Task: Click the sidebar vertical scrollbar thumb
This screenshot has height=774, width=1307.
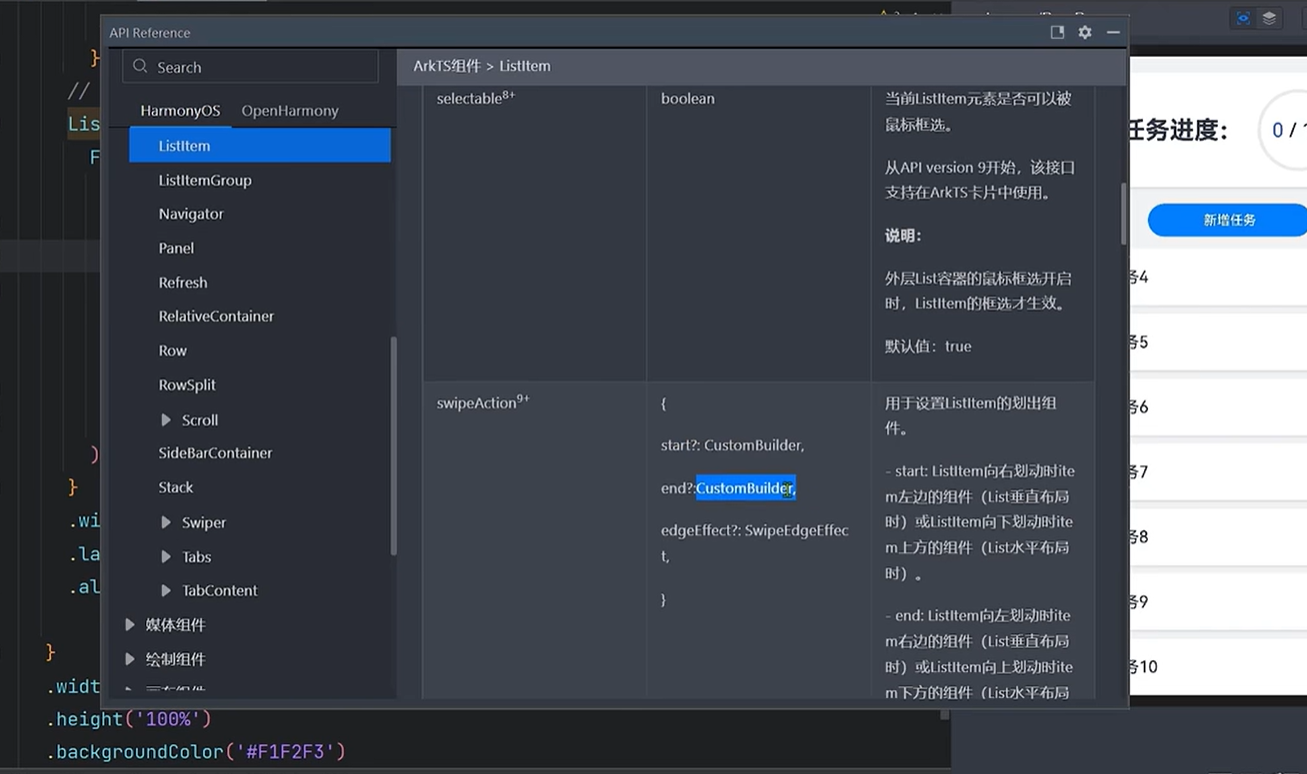Action: coord(393,445)
